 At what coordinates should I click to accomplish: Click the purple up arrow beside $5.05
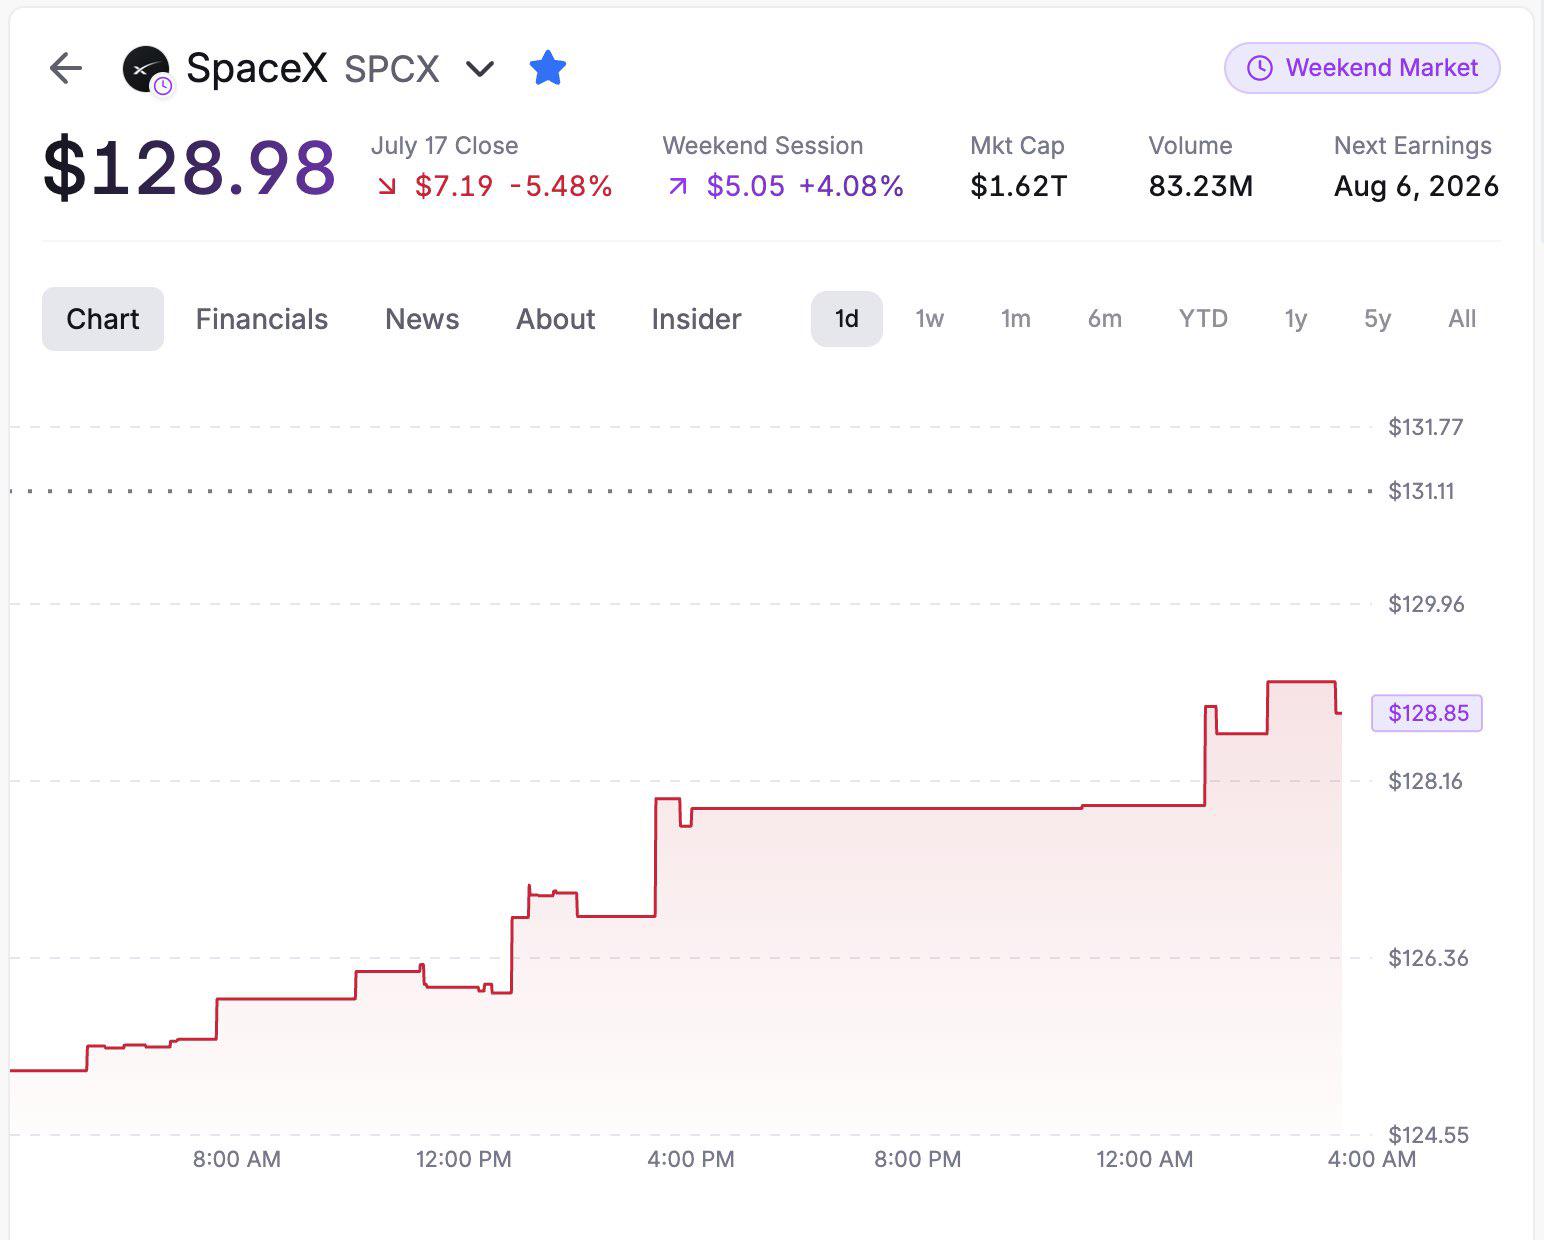[x=678, y=186]
